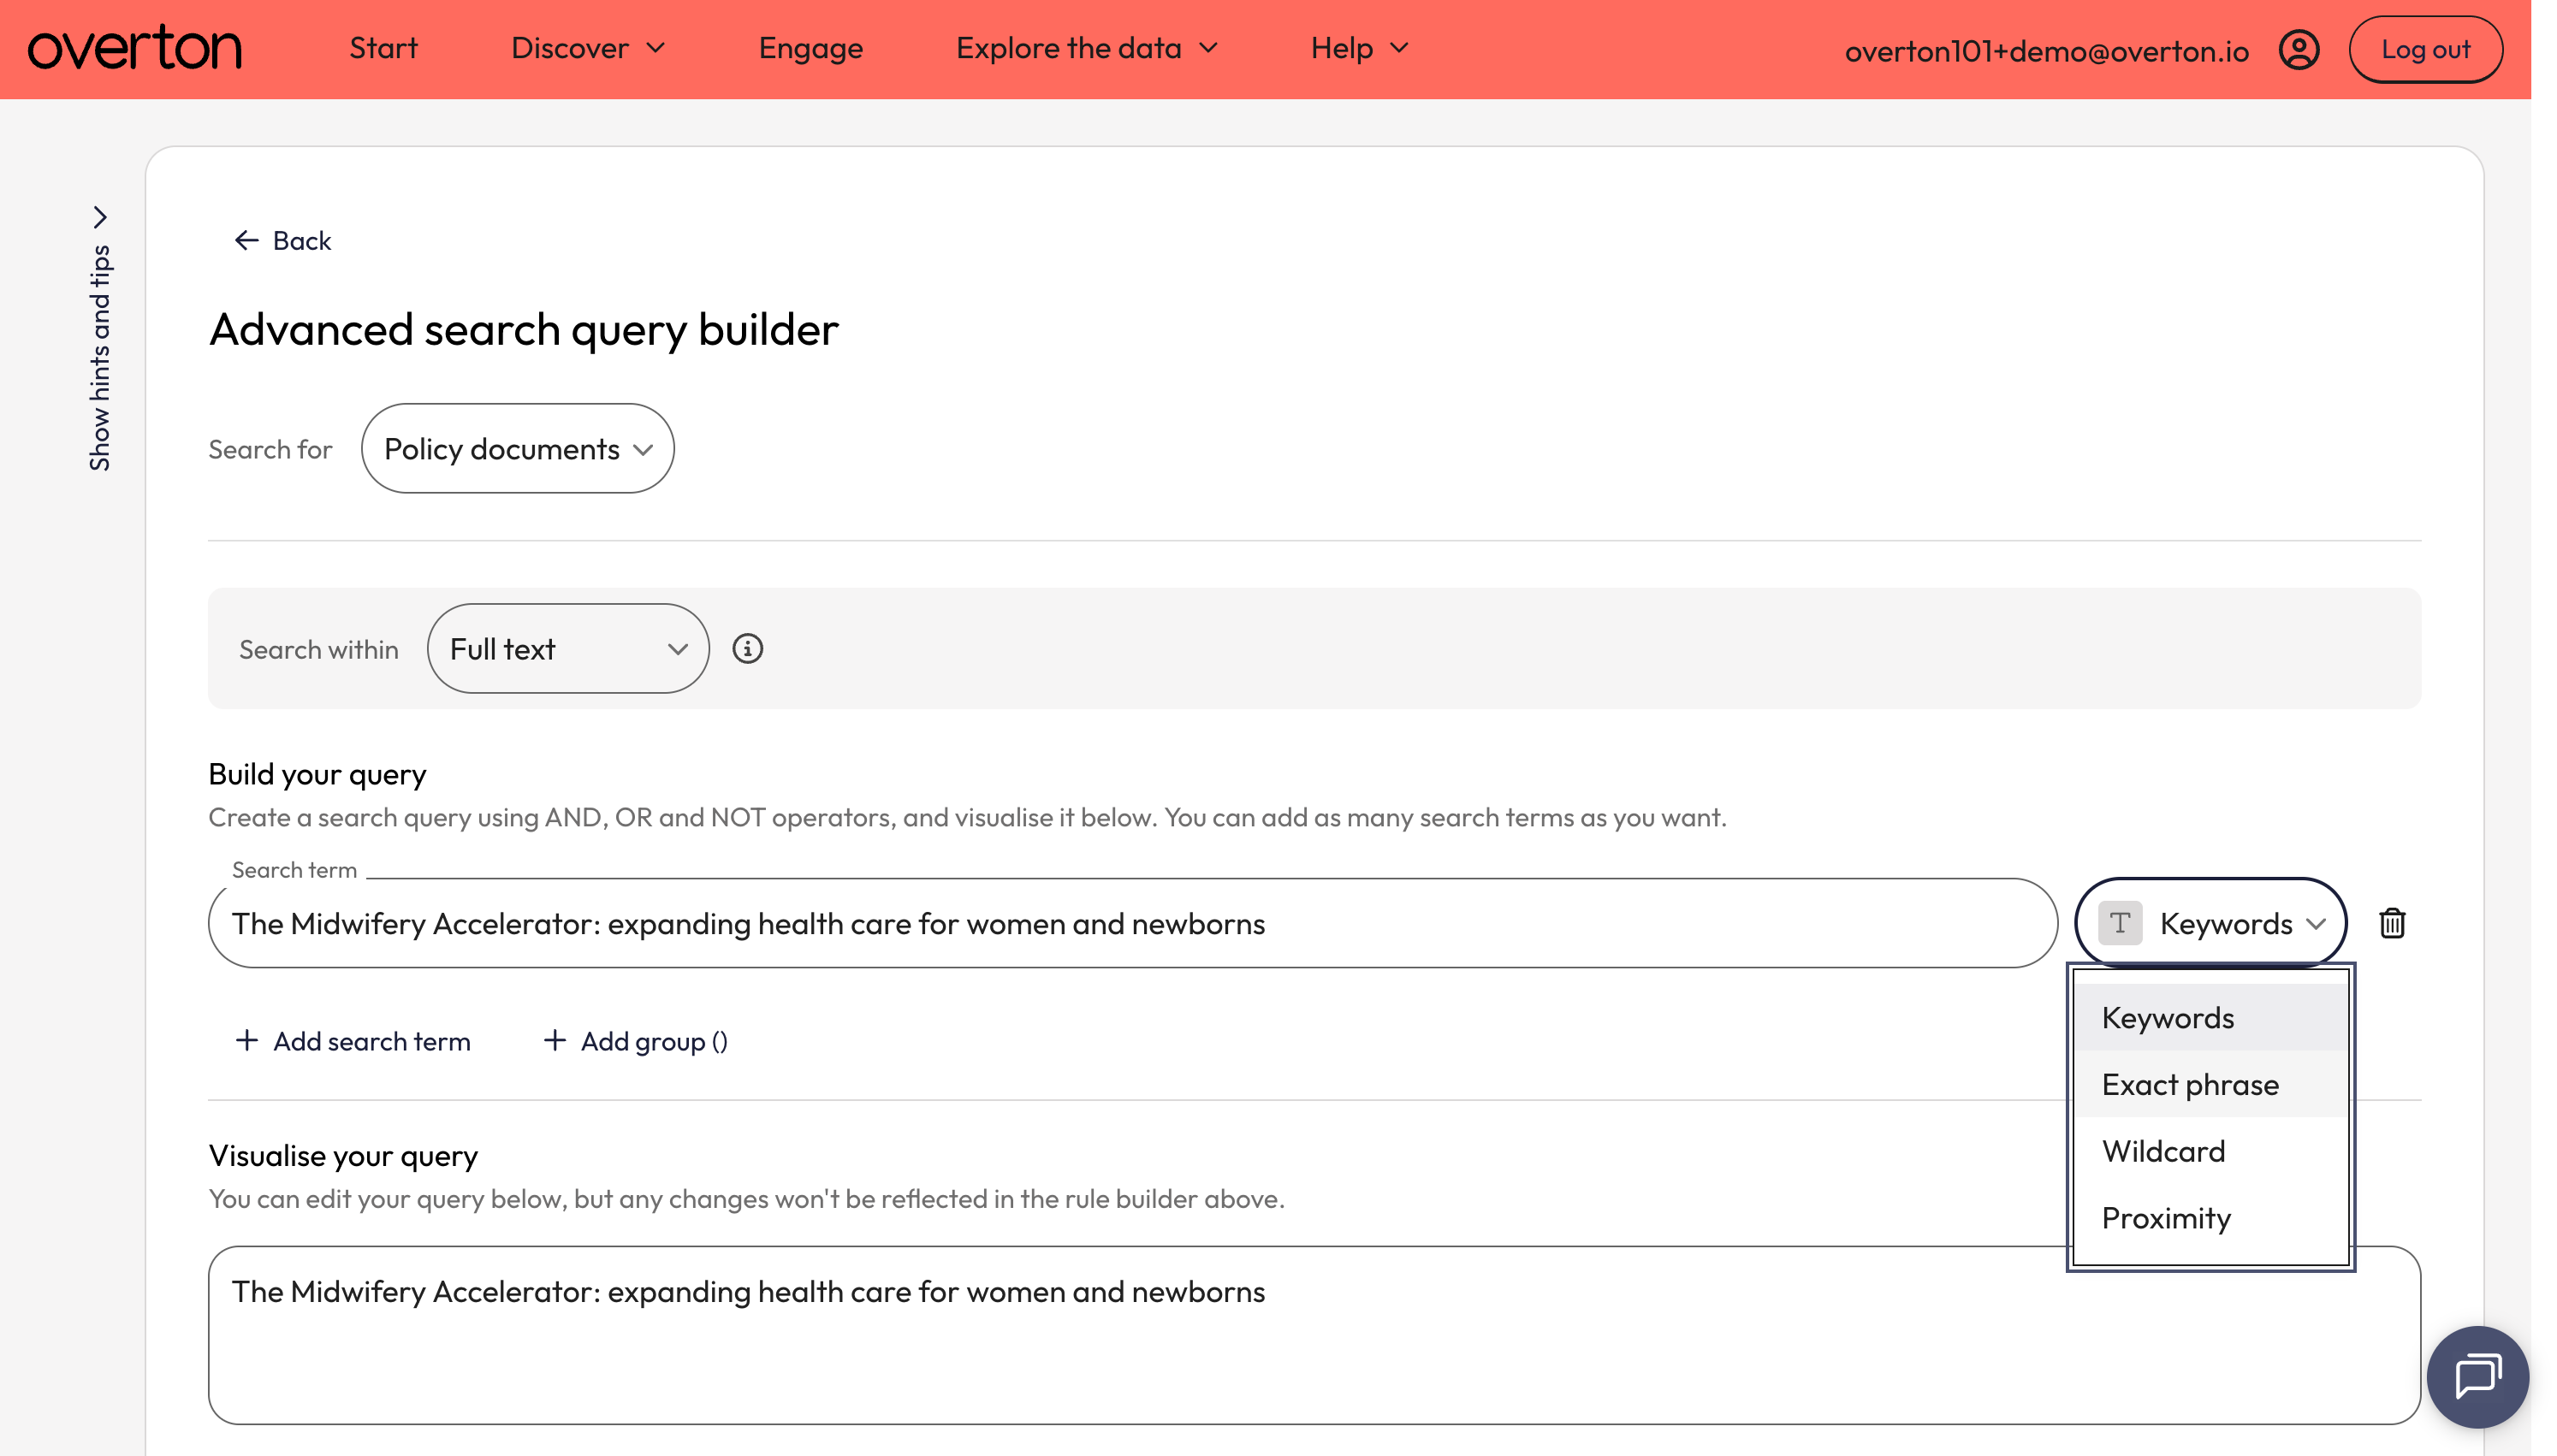Open the Help dropdown menu
The height and width of the screenshot is (1456, 2557).
pos(1359,48)
